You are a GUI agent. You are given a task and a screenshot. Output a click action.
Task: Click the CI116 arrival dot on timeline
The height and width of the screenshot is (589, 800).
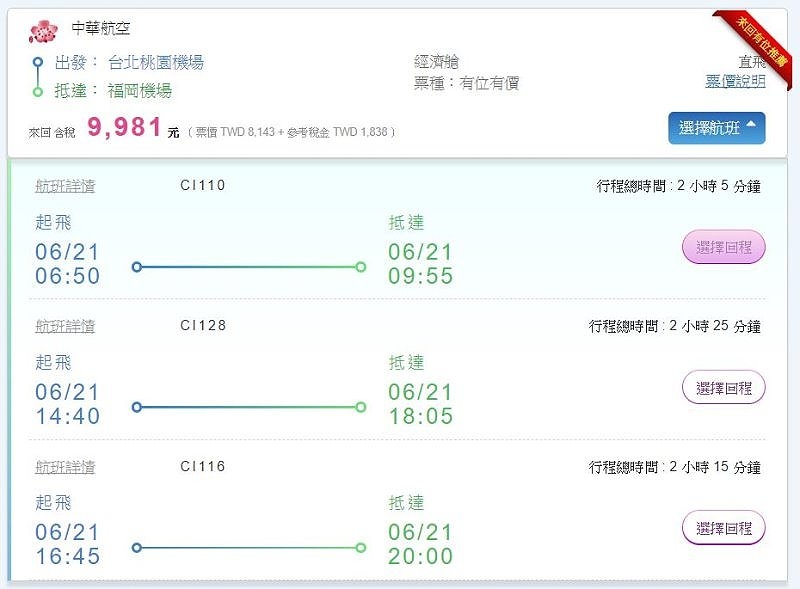pyautogui.click(x=360, y=547)
